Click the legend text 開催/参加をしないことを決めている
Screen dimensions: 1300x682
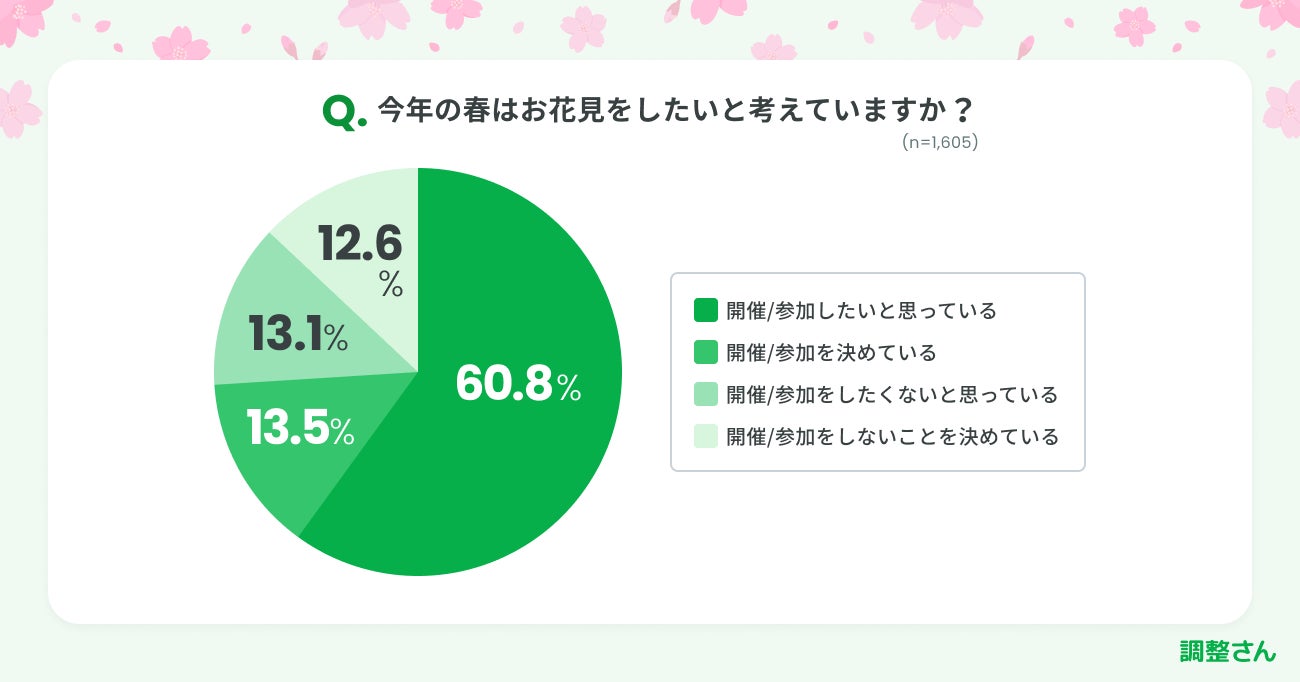point(892,436)
